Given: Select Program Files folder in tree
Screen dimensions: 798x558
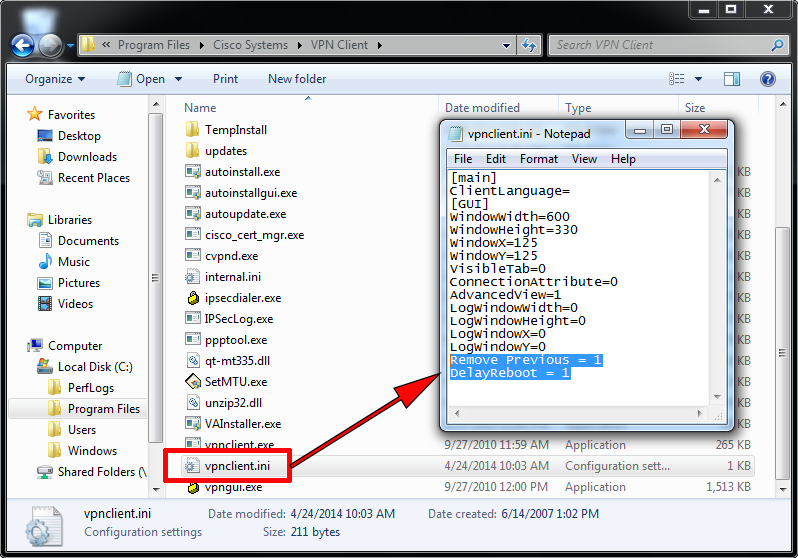Looking at the screenshot, I should click(x=94, y=409).
